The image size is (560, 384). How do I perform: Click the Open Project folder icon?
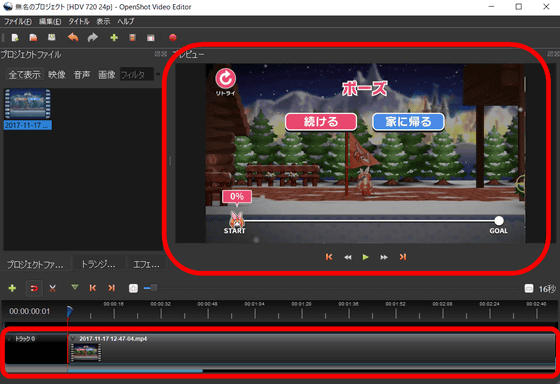(33, 38)
